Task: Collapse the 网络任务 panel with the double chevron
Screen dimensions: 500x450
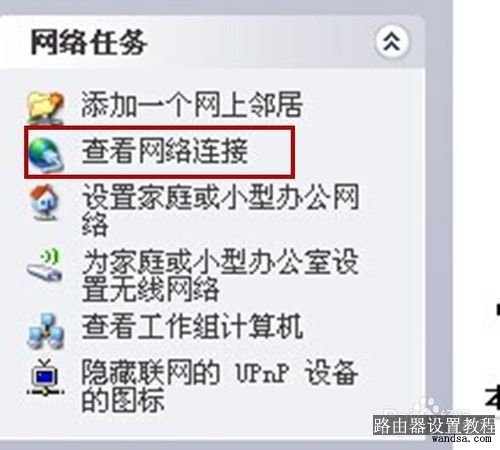Action: tap(392, 42)
